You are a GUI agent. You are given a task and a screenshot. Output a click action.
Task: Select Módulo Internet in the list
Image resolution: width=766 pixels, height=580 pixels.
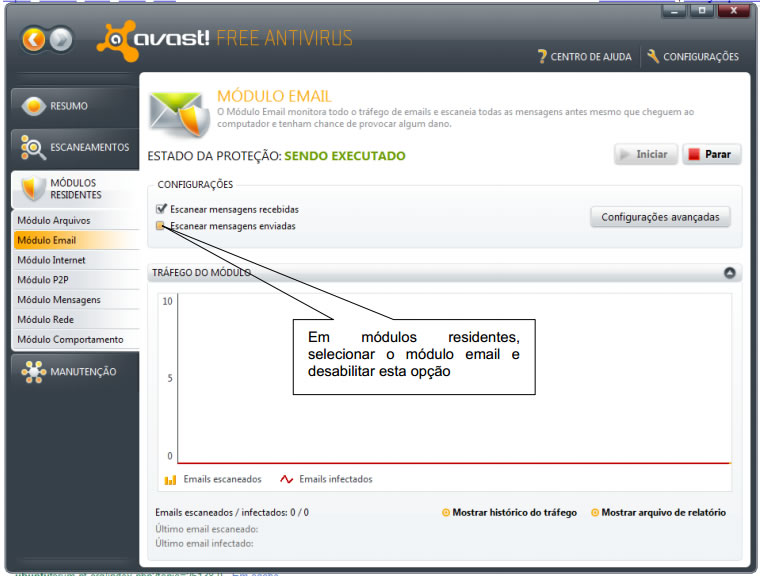[x=76, y=260]
